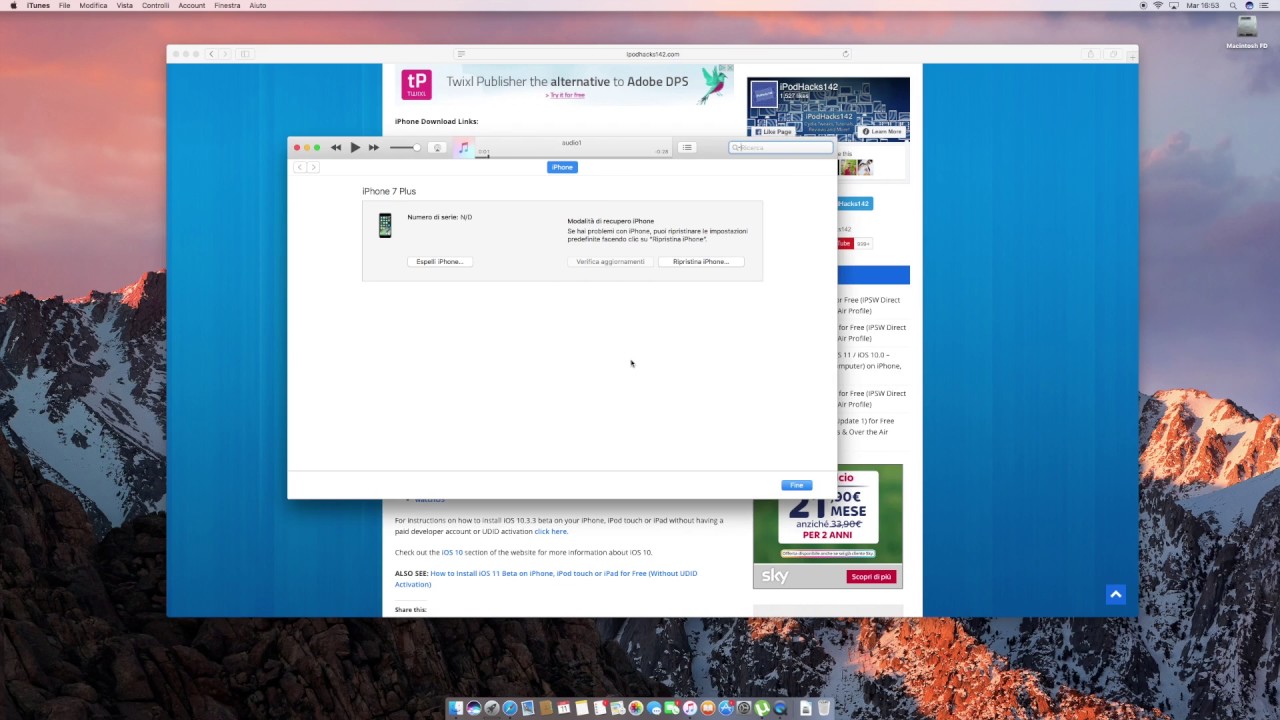Screen dimensions: 1280x720
Task: Open Trash from the Dock
Action: pyautogui.click(x=824, y=708)
